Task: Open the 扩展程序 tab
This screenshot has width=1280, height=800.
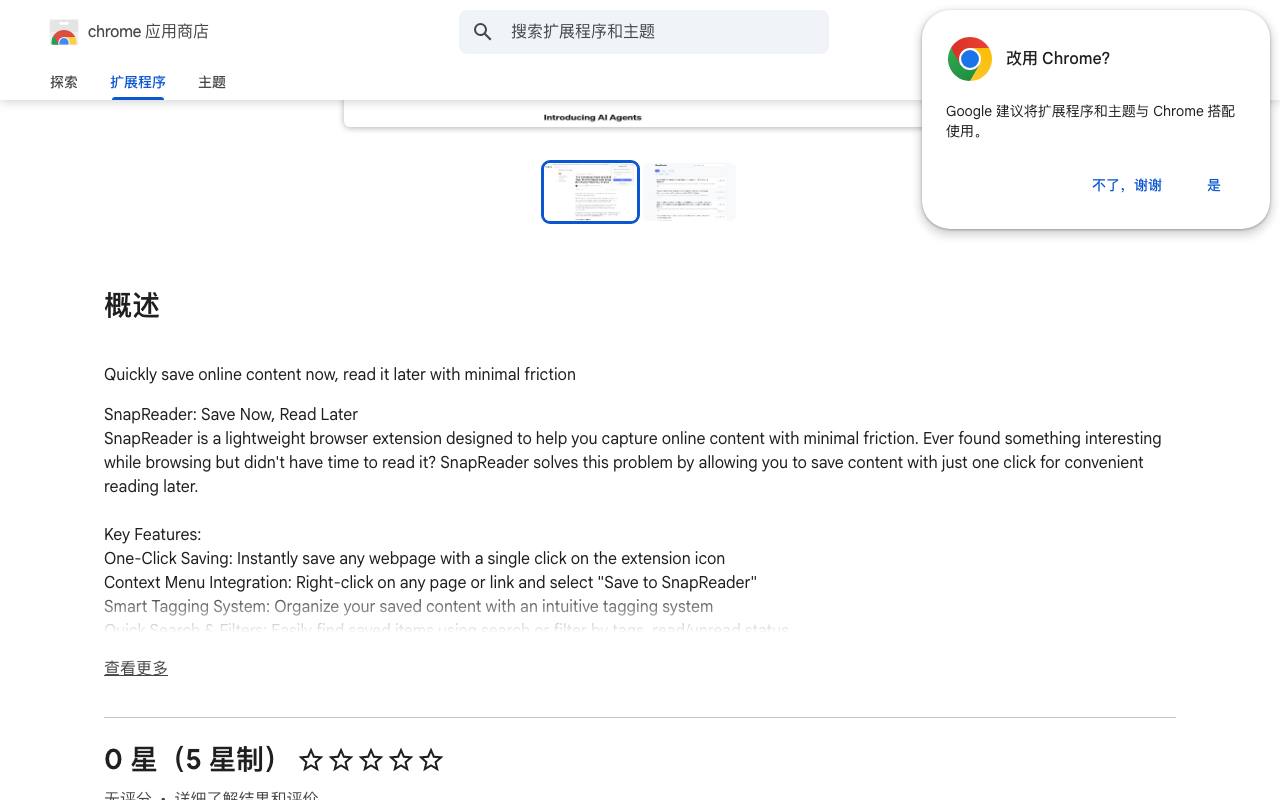Action: pyautogui.click(x=138, y=82)
